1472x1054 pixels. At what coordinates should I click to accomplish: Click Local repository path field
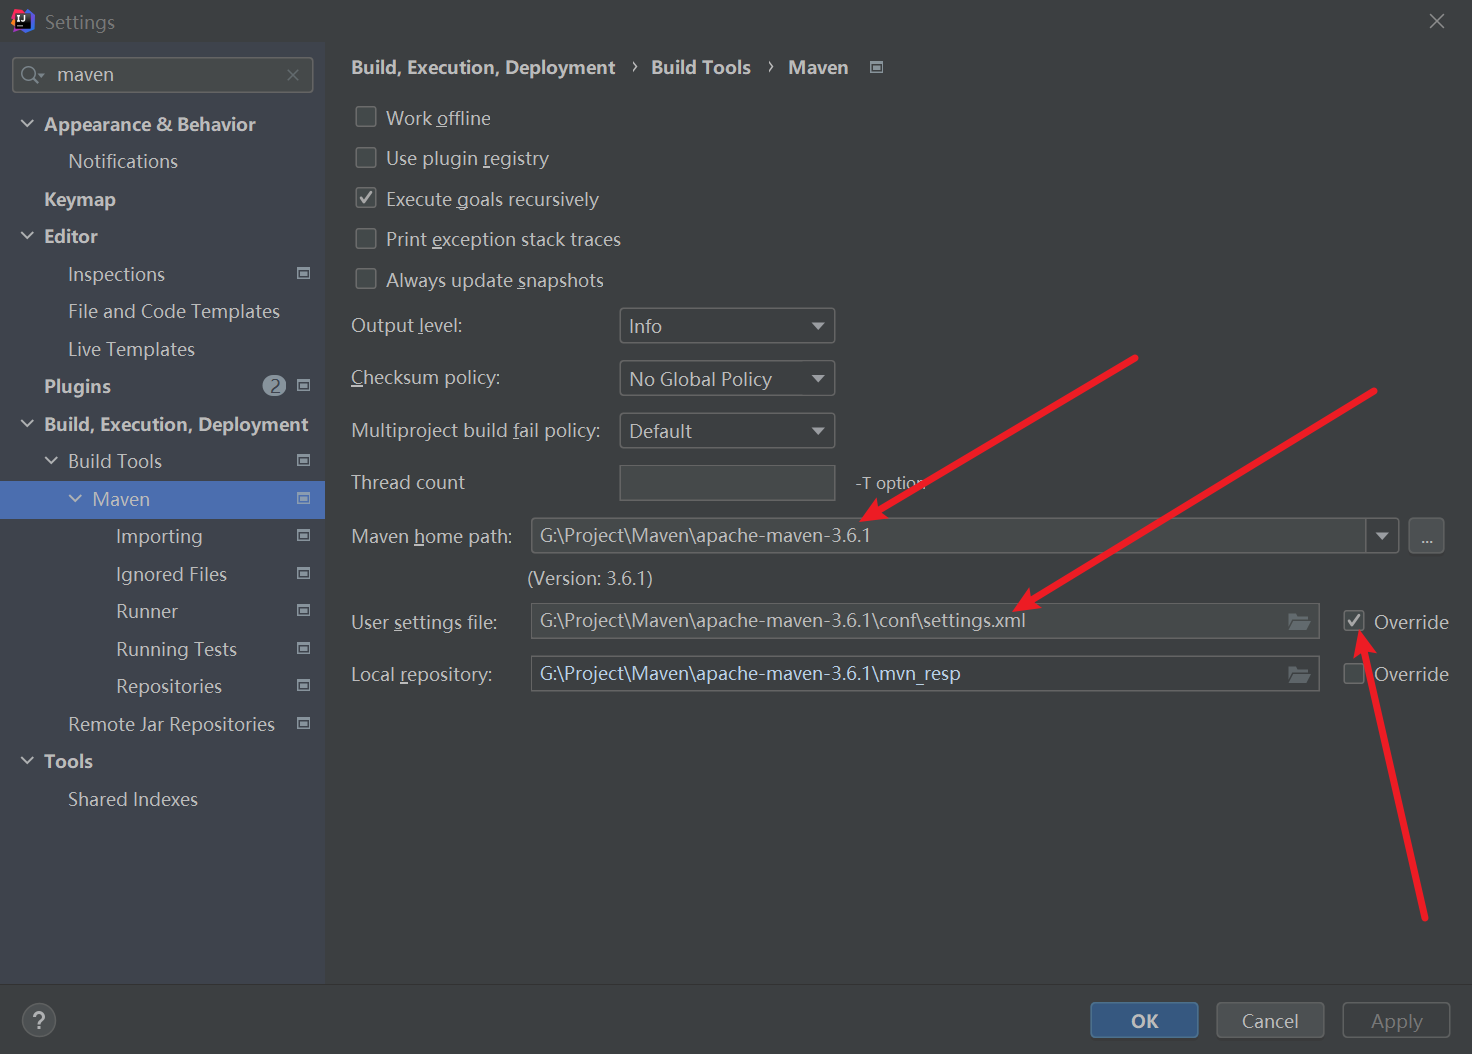tap(925, 674)
